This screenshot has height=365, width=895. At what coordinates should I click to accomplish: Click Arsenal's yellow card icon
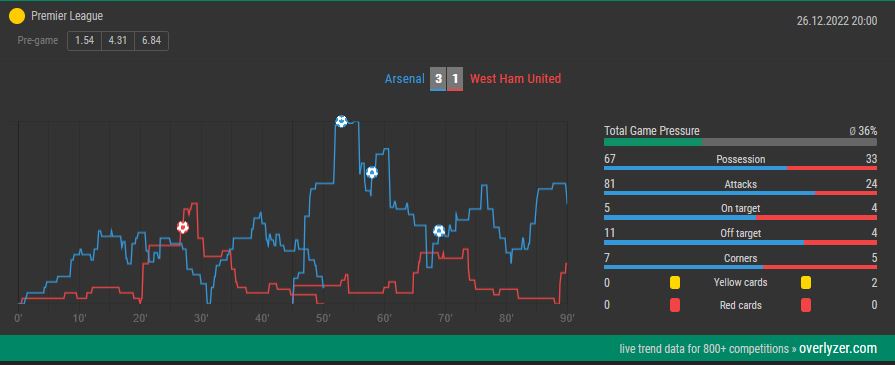click(675, 282)
